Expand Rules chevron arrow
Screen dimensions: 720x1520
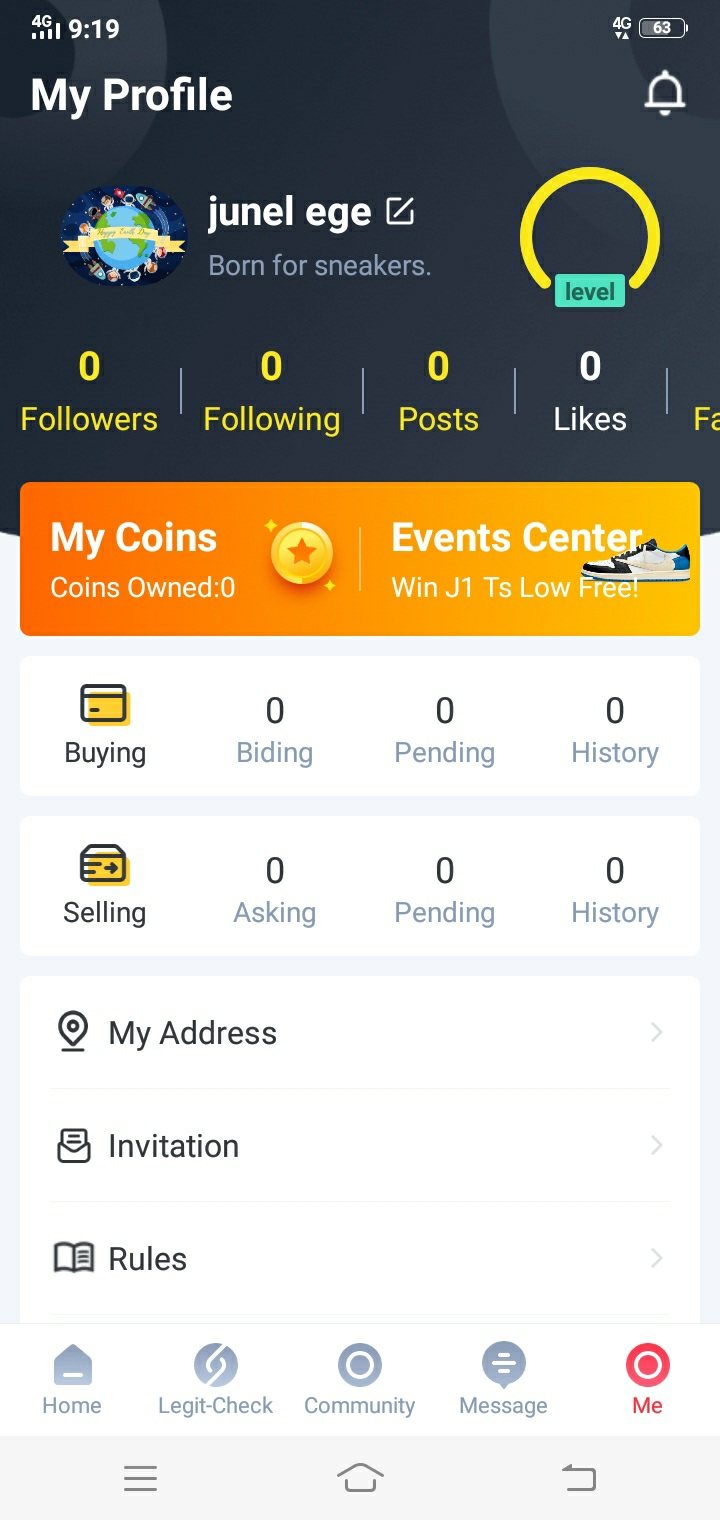[x=656, y=1258]
